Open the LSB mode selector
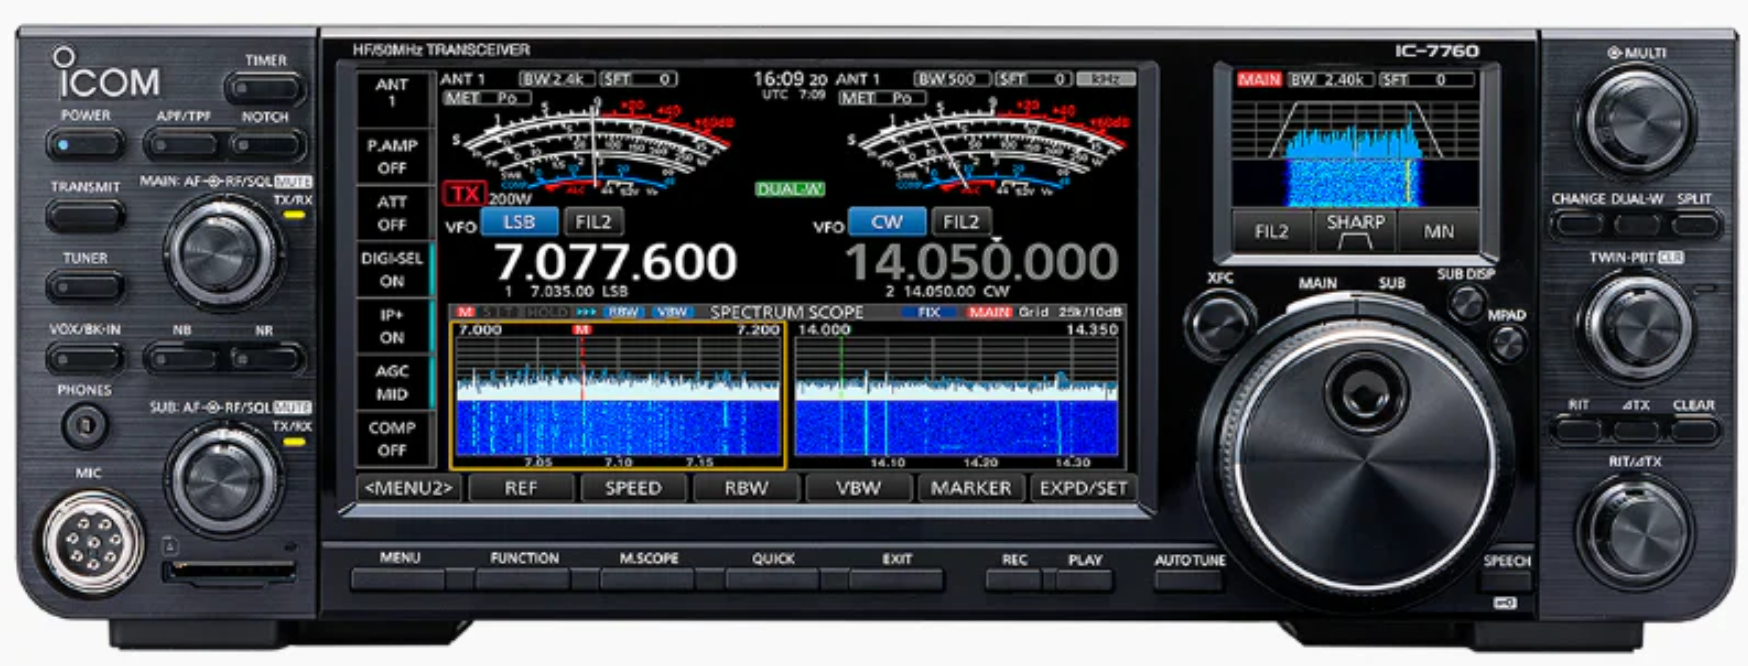The image size is (1748, 666). pyautogui.click(x=519, y=221)
